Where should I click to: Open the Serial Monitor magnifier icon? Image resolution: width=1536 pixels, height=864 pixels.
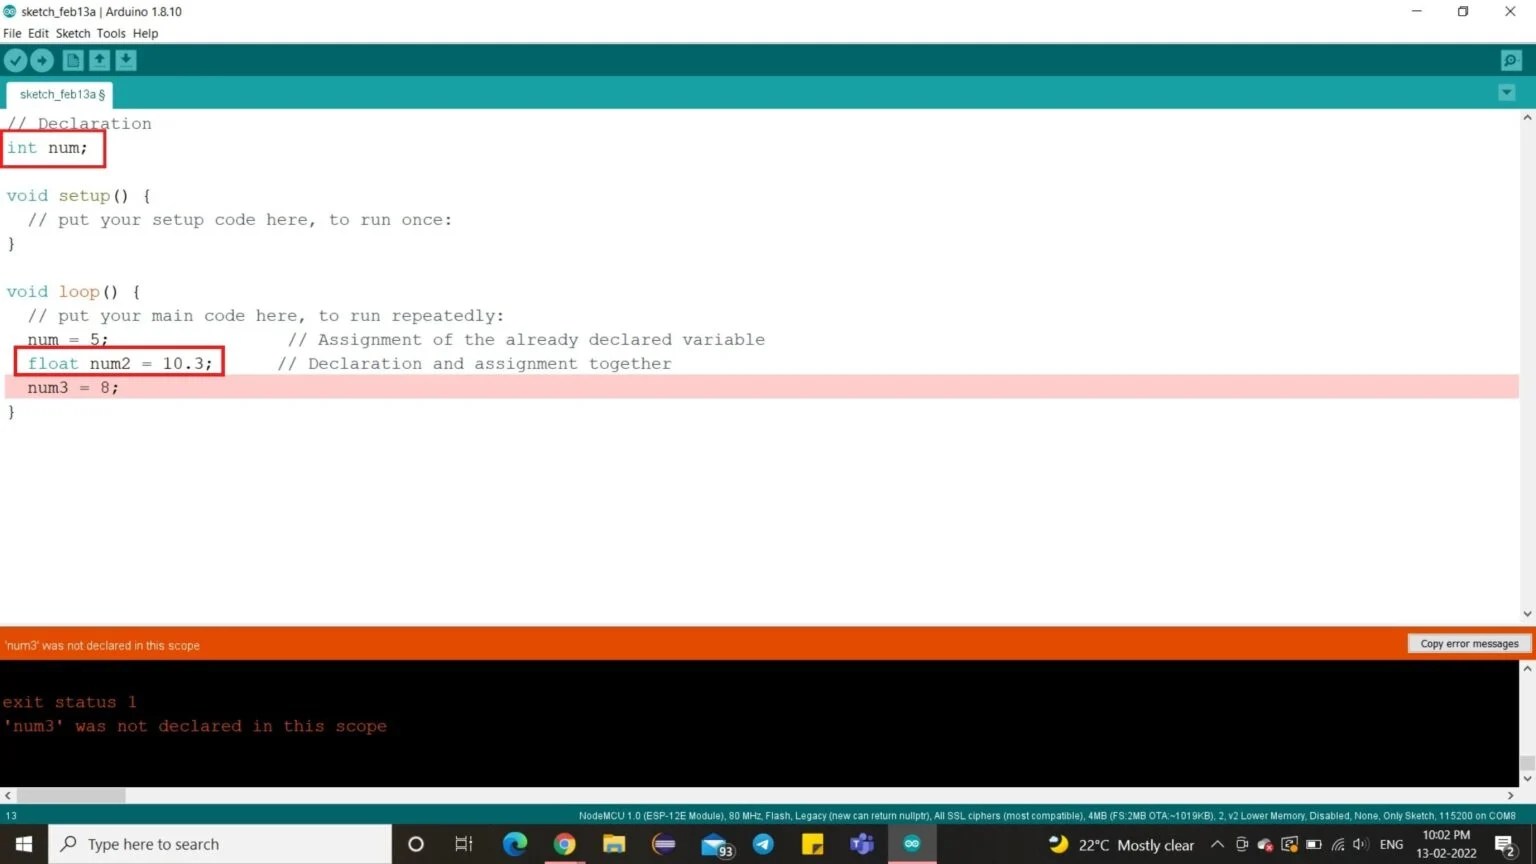1510,60
